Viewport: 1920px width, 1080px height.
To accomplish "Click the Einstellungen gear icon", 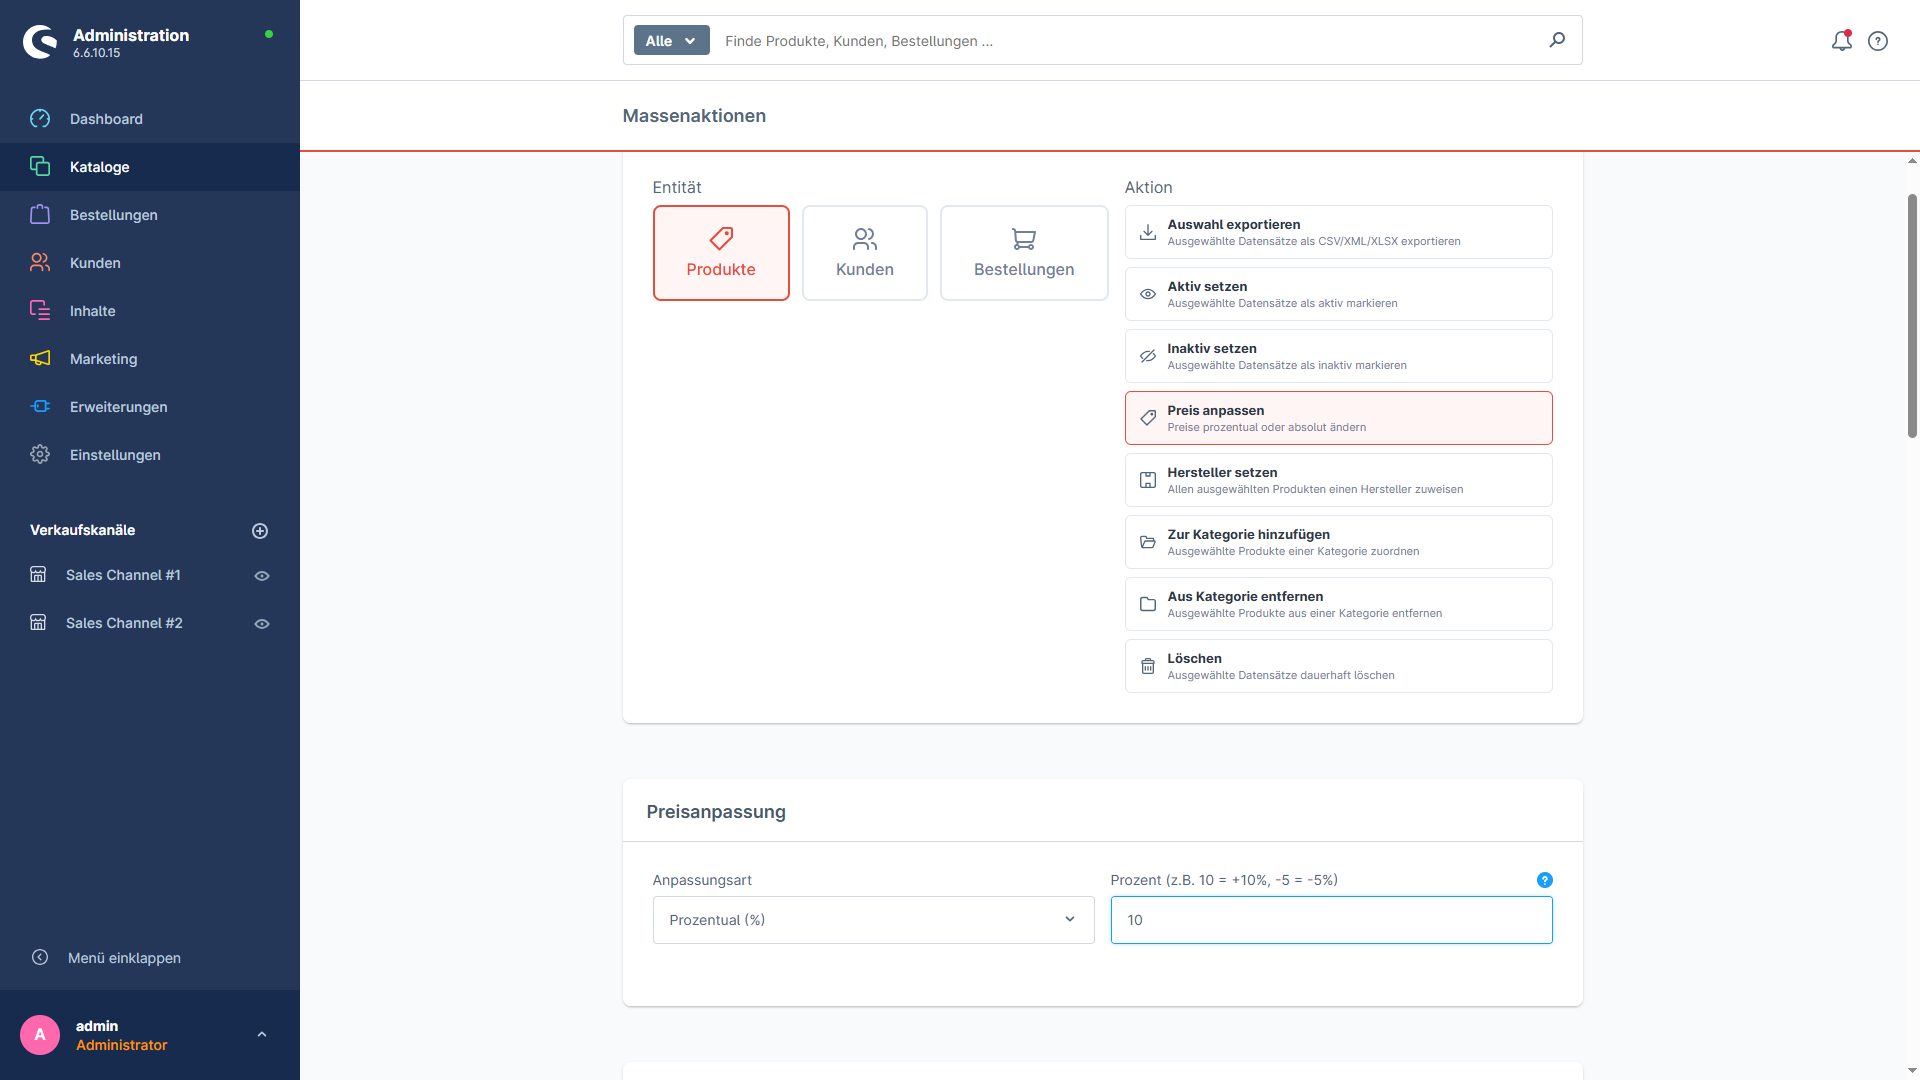I will tap(40, 455).
